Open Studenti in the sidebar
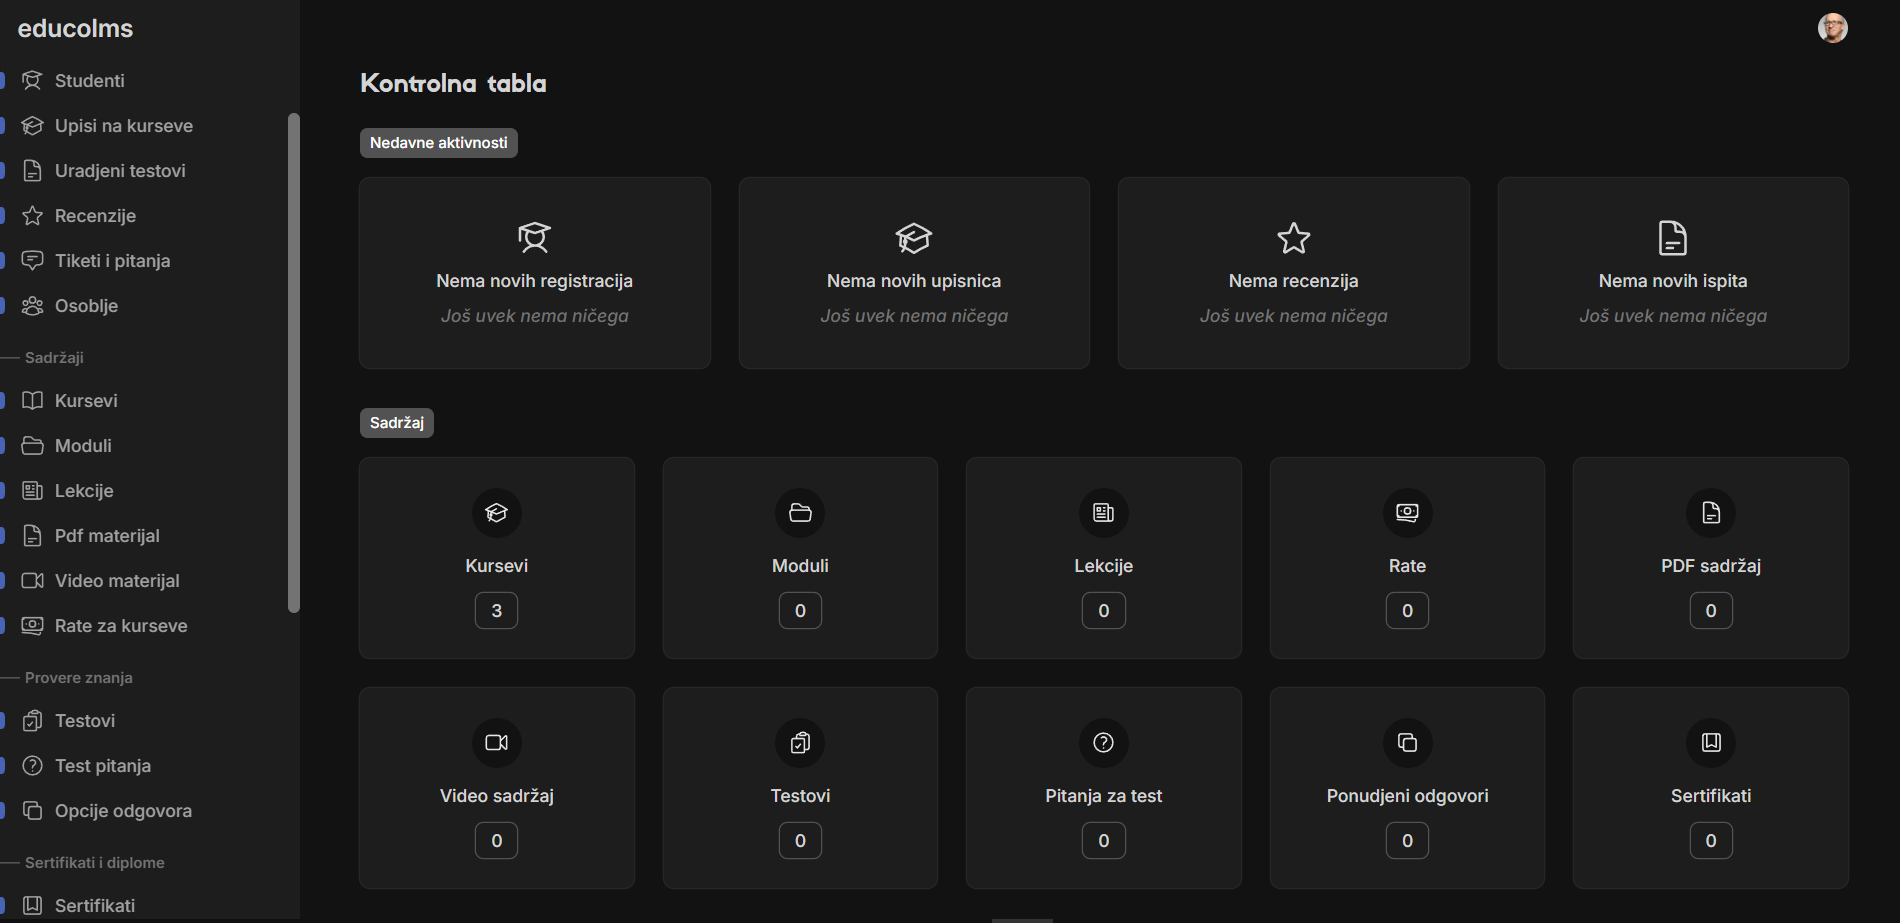Image resolution: width=1900 pixels, height=923 pixels. coord(89,81)
